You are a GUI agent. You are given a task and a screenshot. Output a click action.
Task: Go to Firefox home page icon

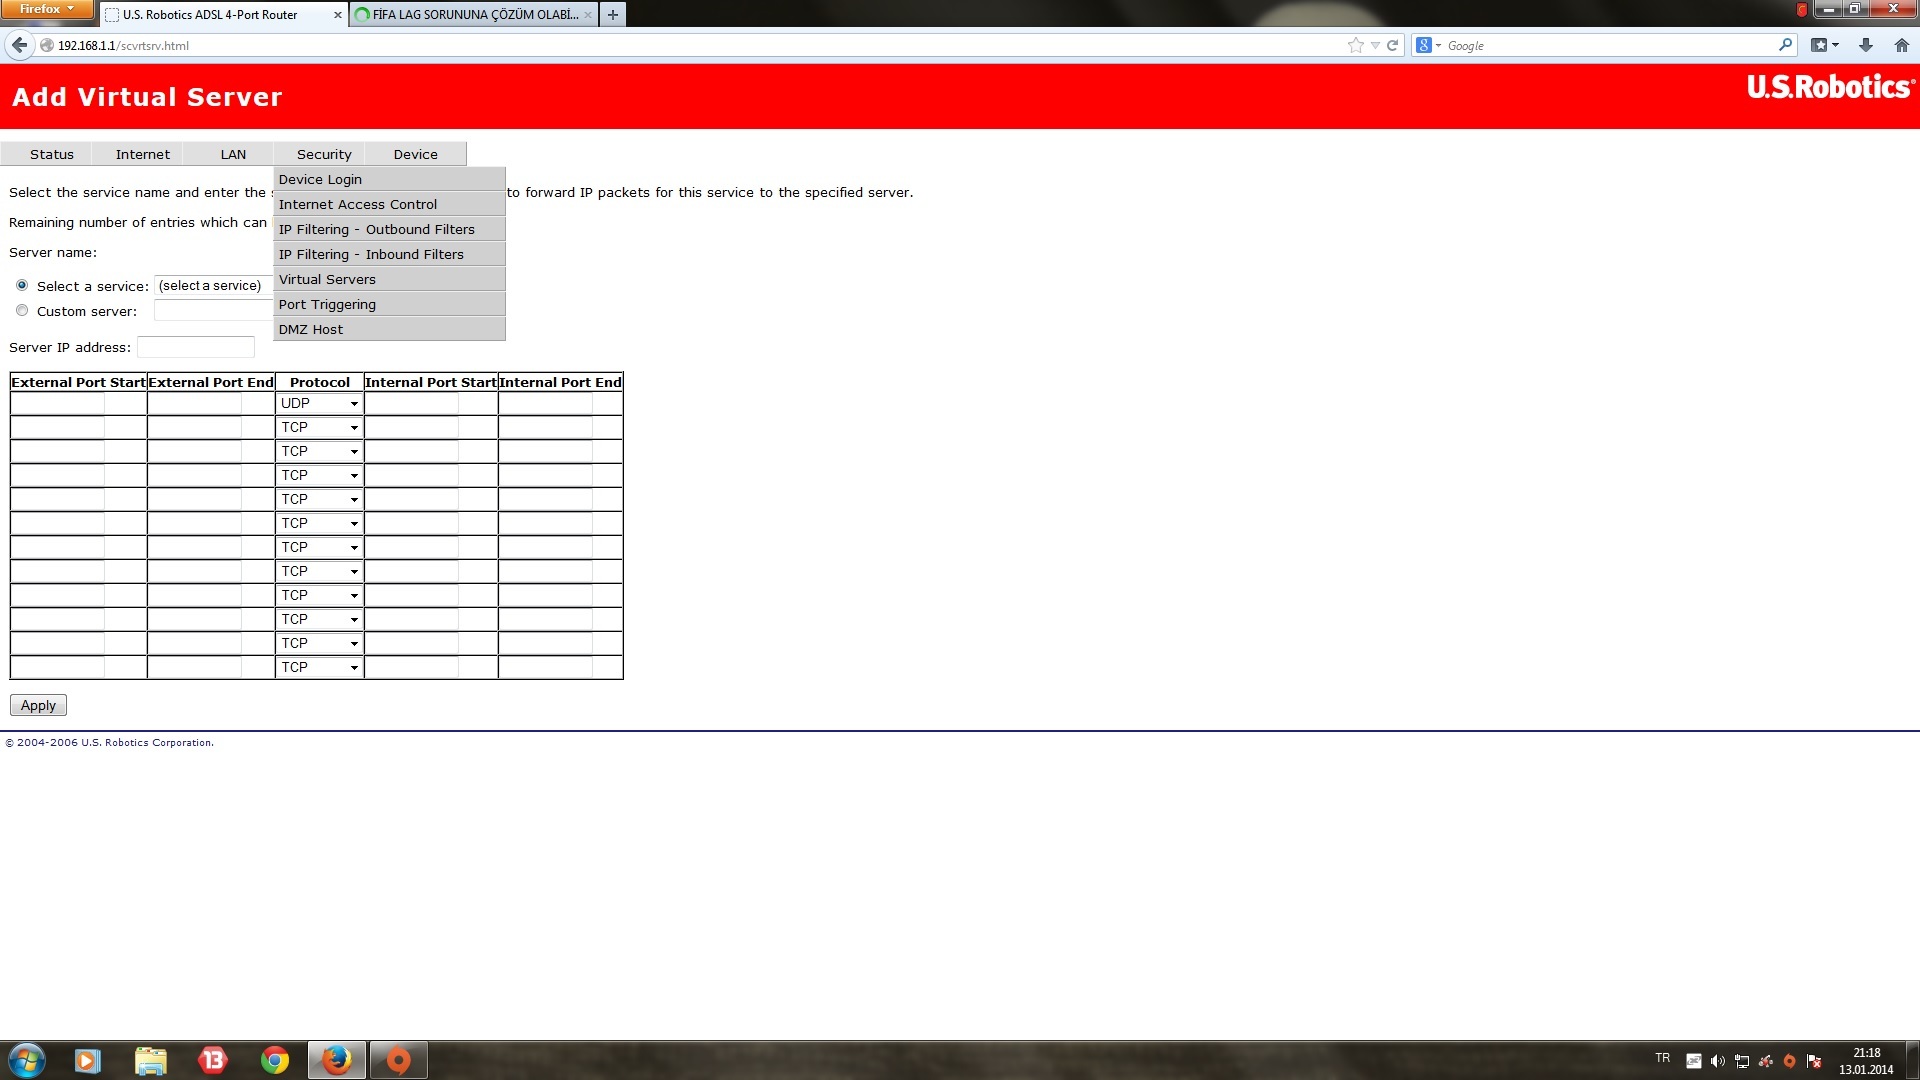pyautogui.click(x=1902, y=45)
